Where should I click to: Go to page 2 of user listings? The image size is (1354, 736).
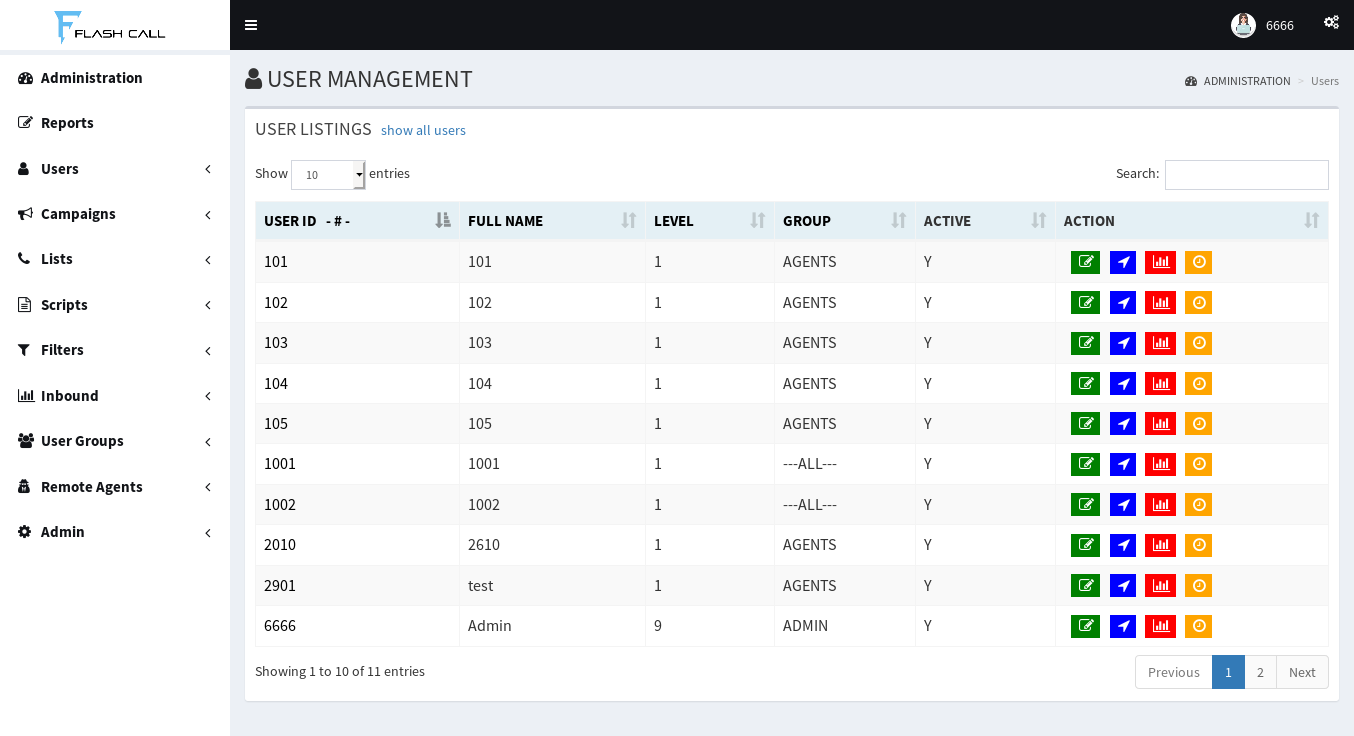click(1260, 671)
